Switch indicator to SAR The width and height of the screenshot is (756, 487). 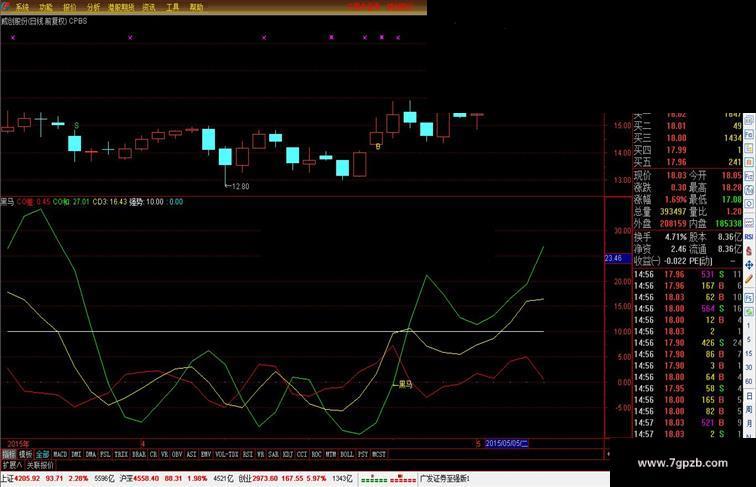[273, 454]
